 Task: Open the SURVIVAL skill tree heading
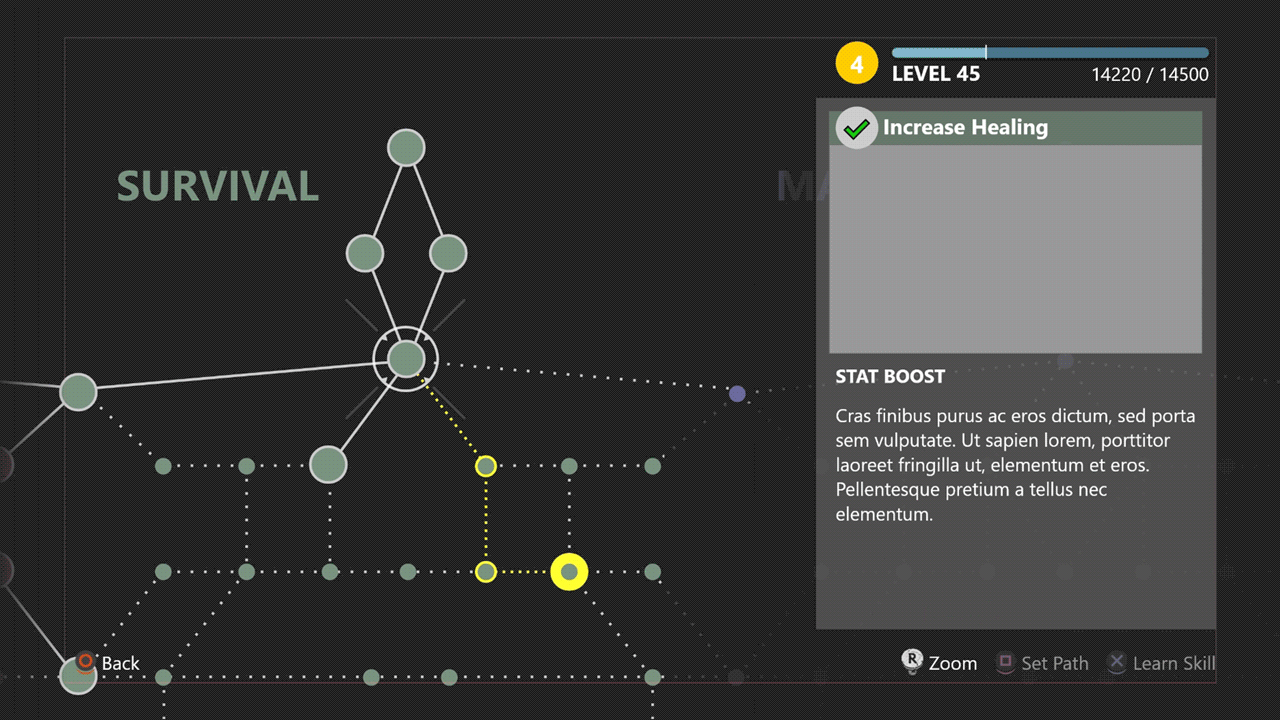pyautogui.click(x=218, y=187)
